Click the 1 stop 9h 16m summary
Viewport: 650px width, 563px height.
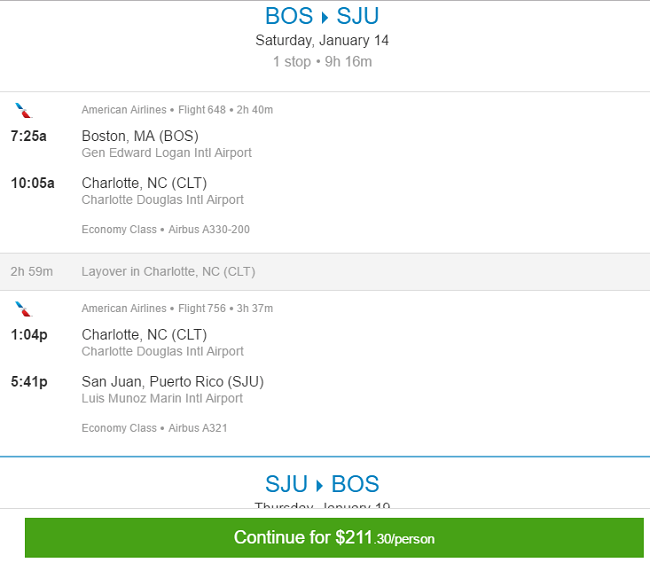point(322,62)
